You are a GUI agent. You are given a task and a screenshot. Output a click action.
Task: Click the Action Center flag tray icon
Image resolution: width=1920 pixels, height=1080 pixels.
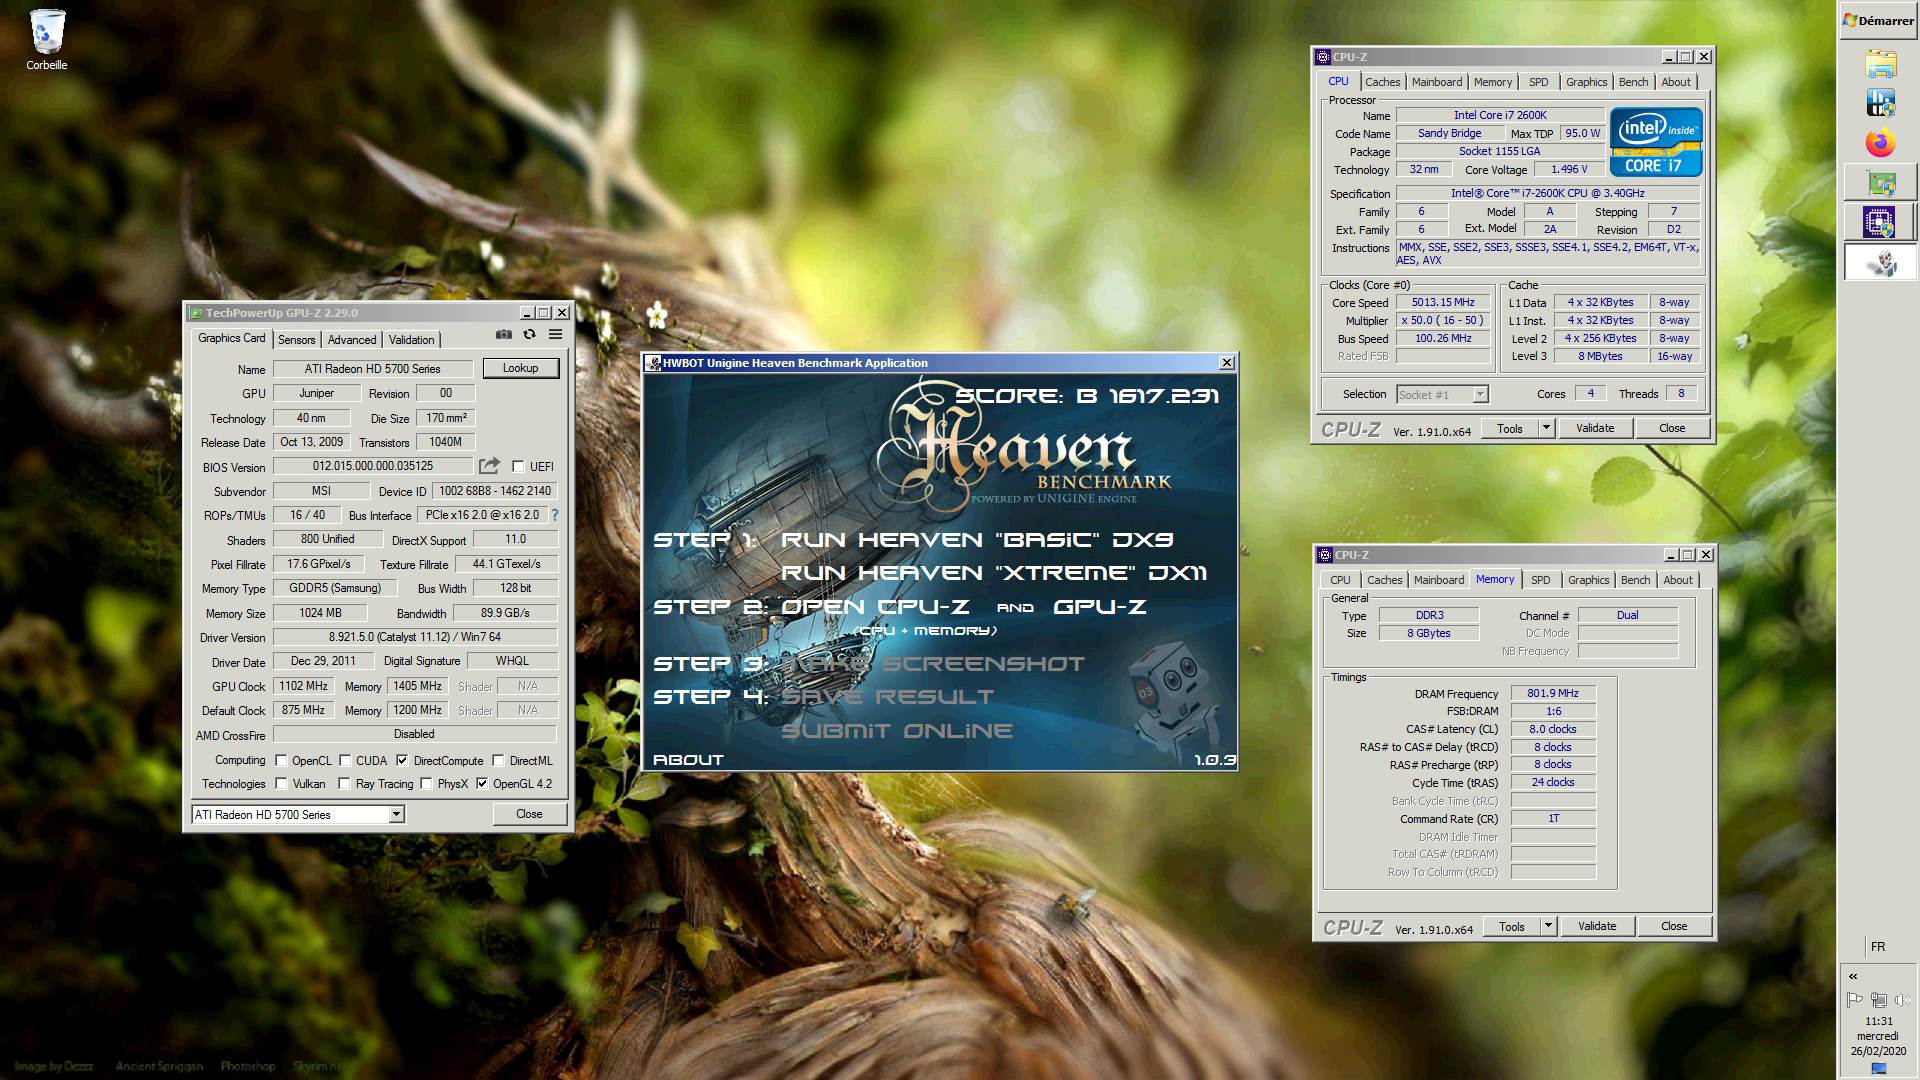[1854, 999]
